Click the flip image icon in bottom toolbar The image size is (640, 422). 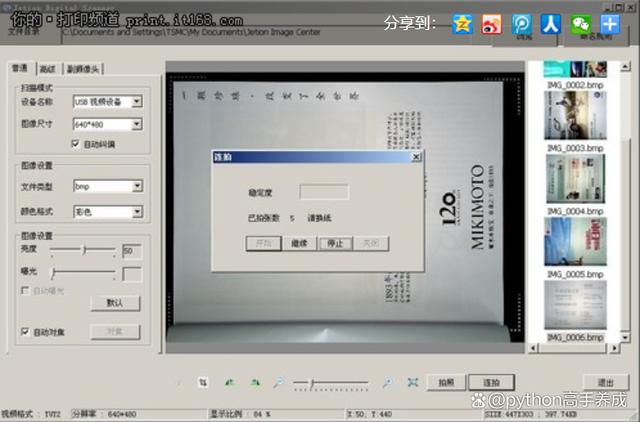coord(203,382)
